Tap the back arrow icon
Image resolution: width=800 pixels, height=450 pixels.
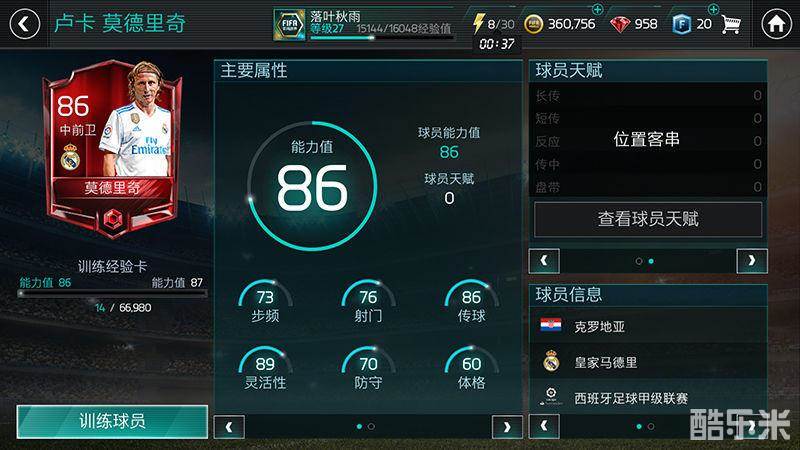coord(24,24)
